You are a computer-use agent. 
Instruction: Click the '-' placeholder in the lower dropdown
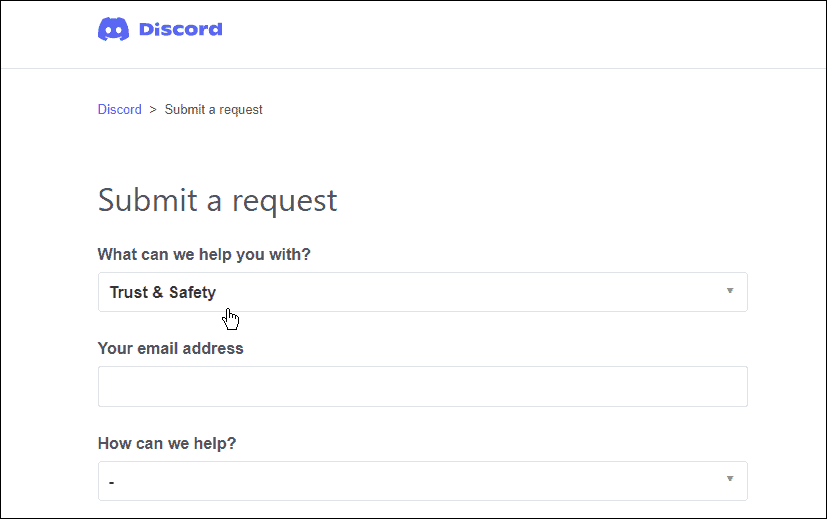[x=112, y=482]
